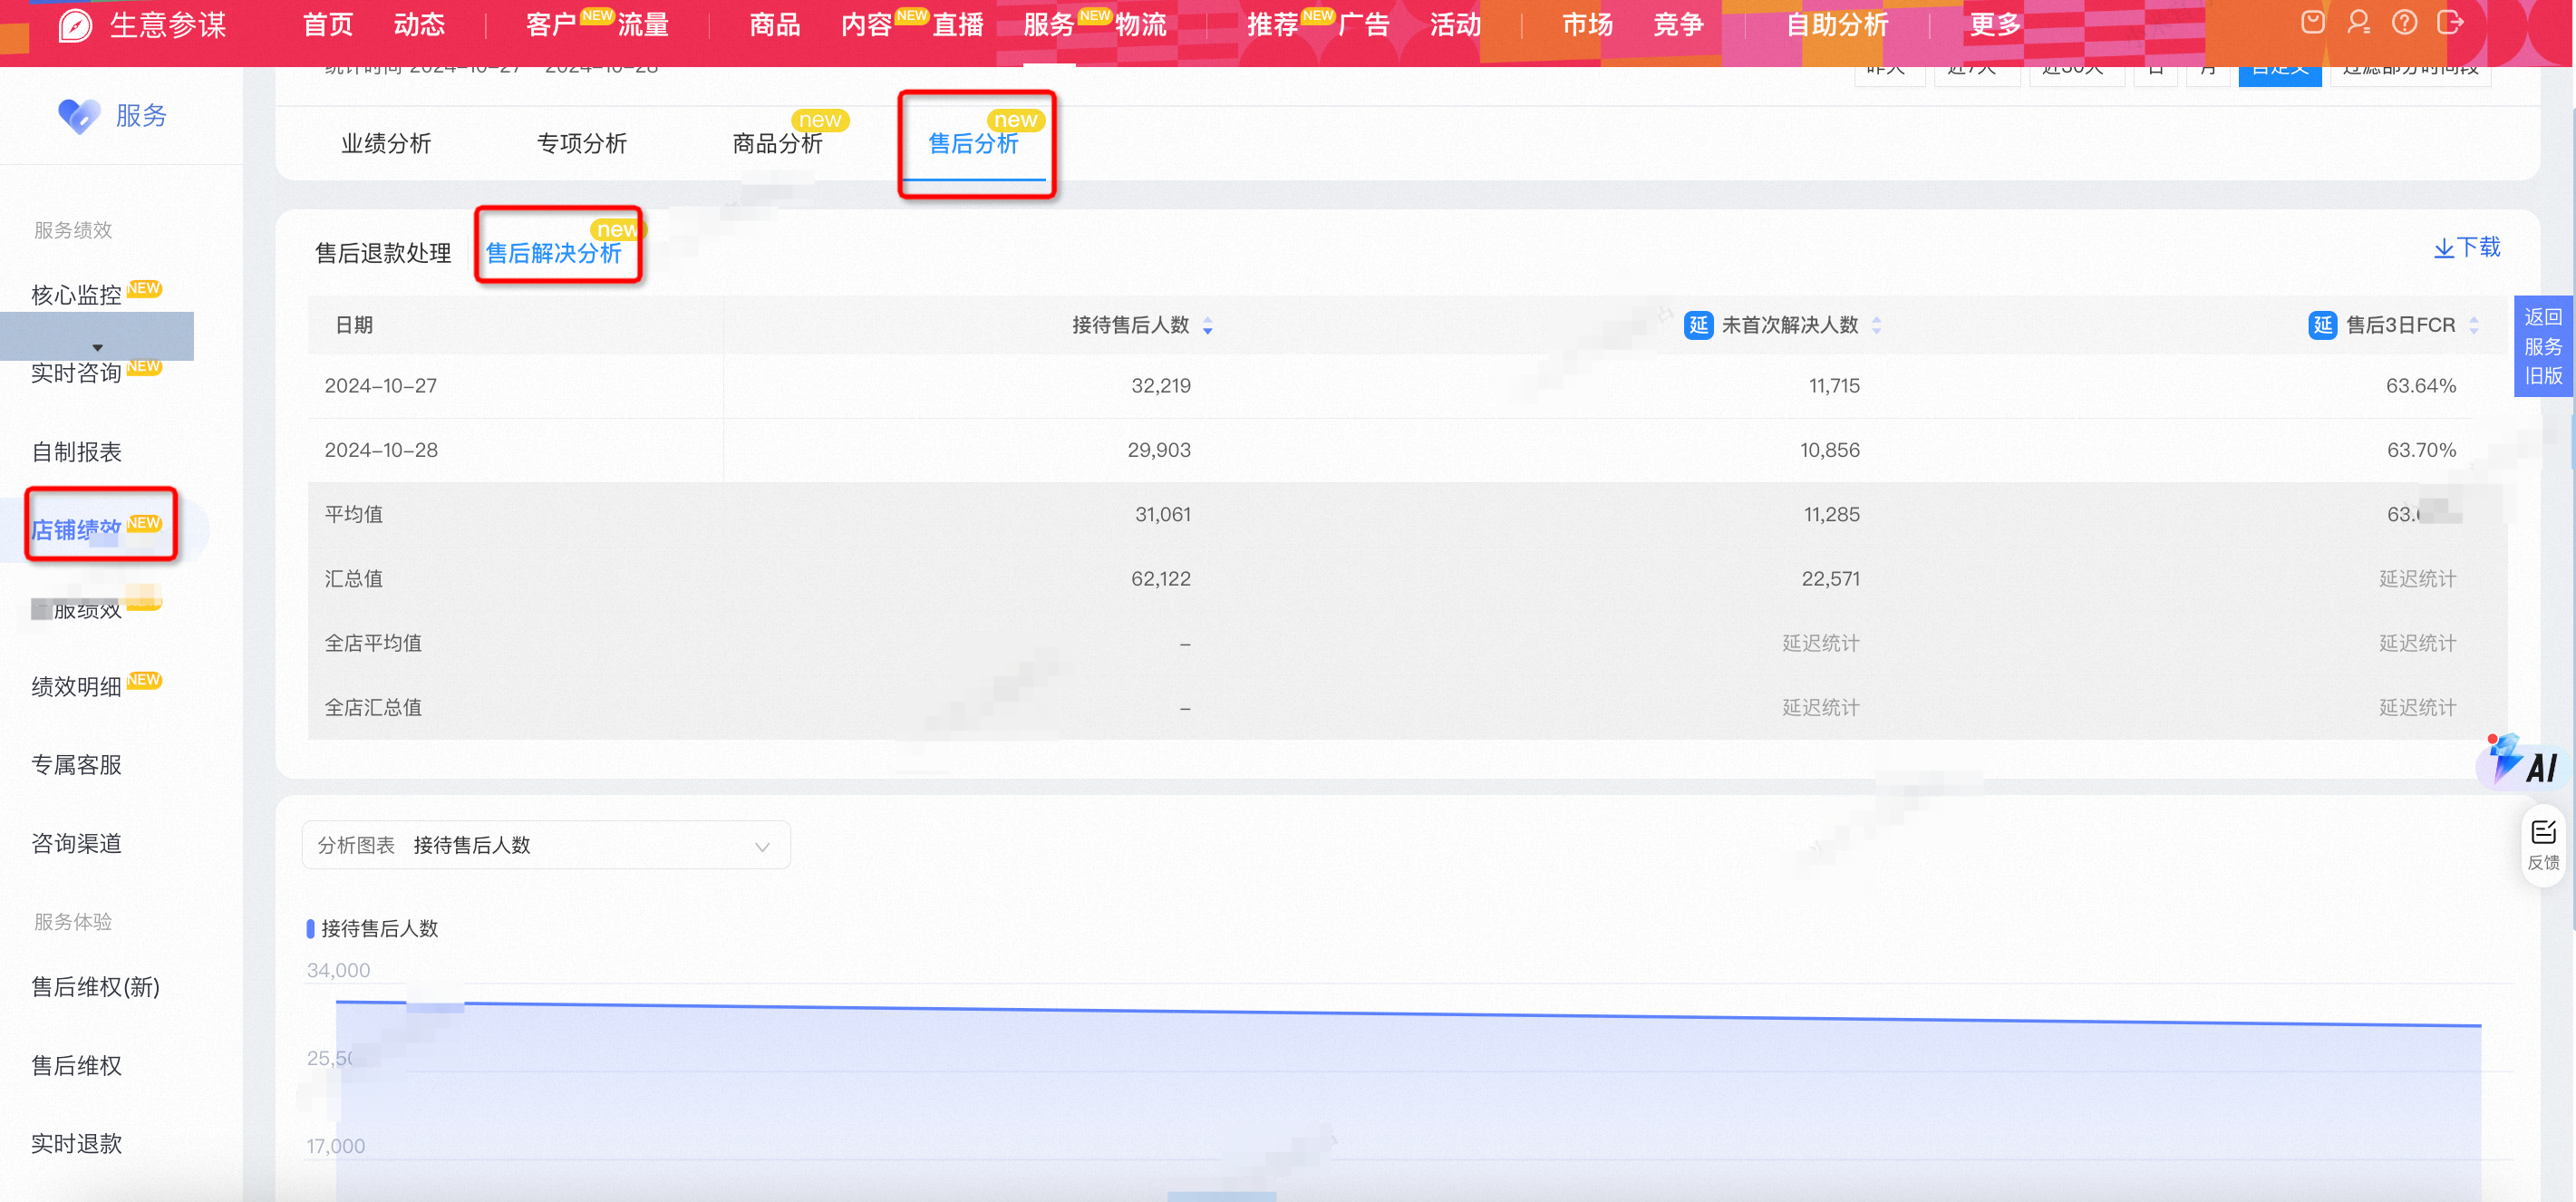Open 绩效明细 in sidebar
Image resolution: width=2576 pixels, height=1202 pixels.
pyautogui.click(x=76, y=687)
